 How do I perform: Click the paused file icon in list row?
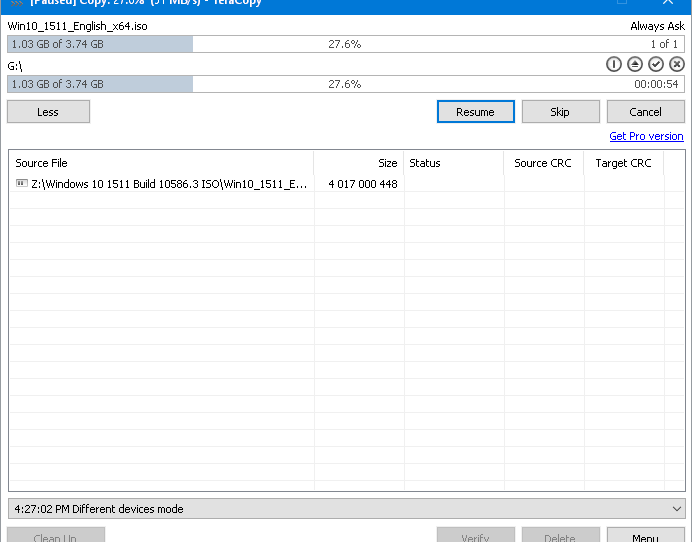pyautogui.click(x=22, y=183)
